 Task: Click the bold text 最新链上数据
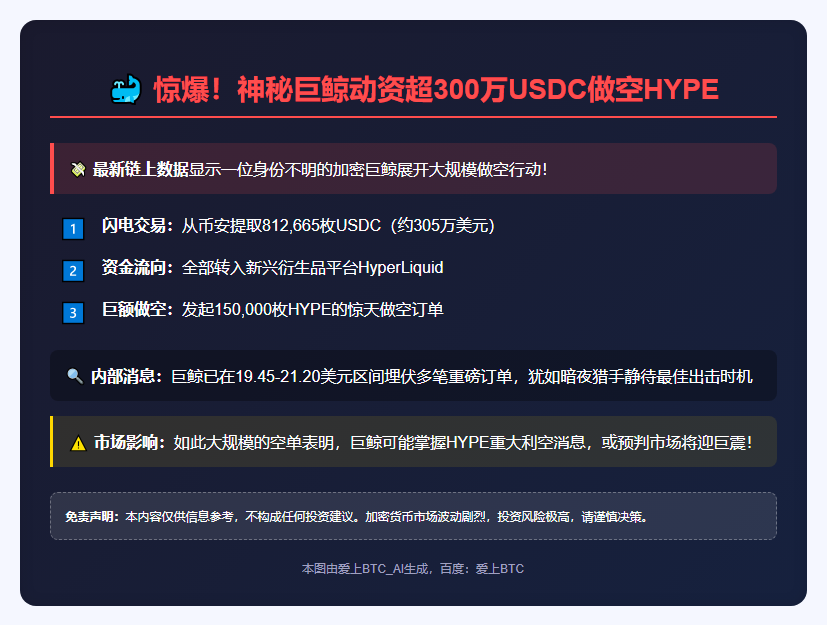click(x=140, y=169)
